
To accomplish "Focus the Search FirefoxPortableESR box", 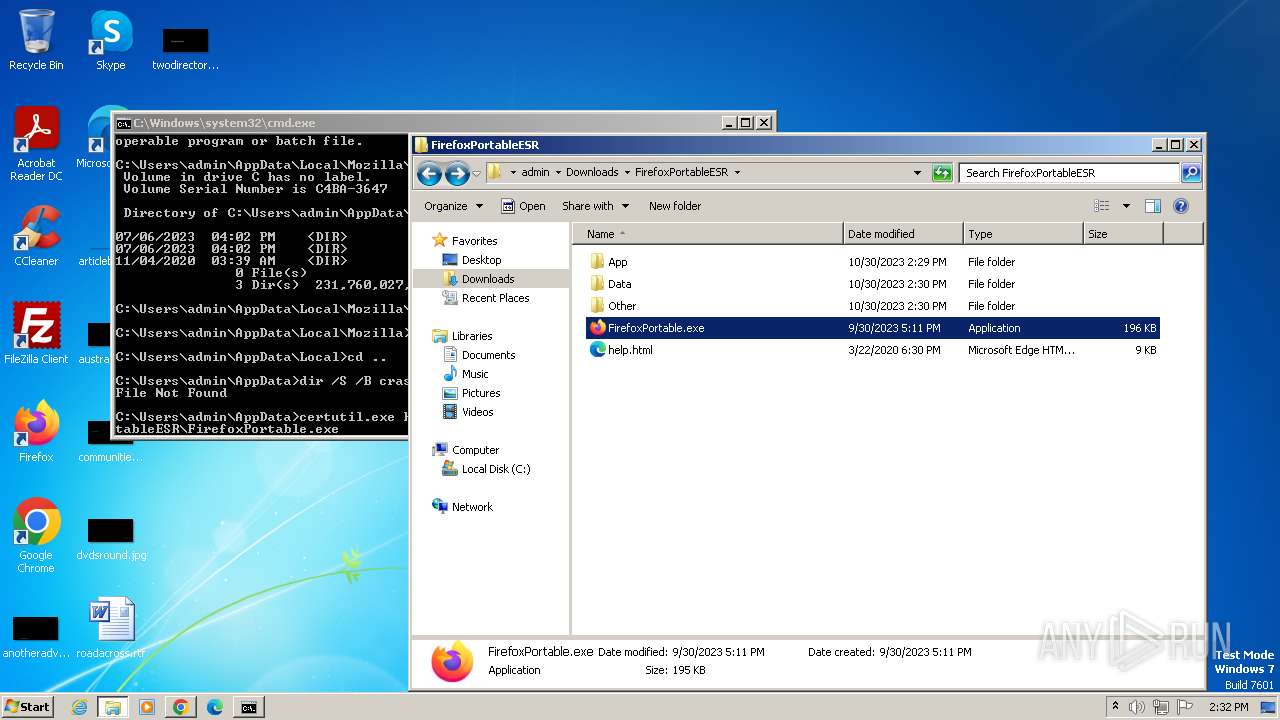I will (1069, 173).
